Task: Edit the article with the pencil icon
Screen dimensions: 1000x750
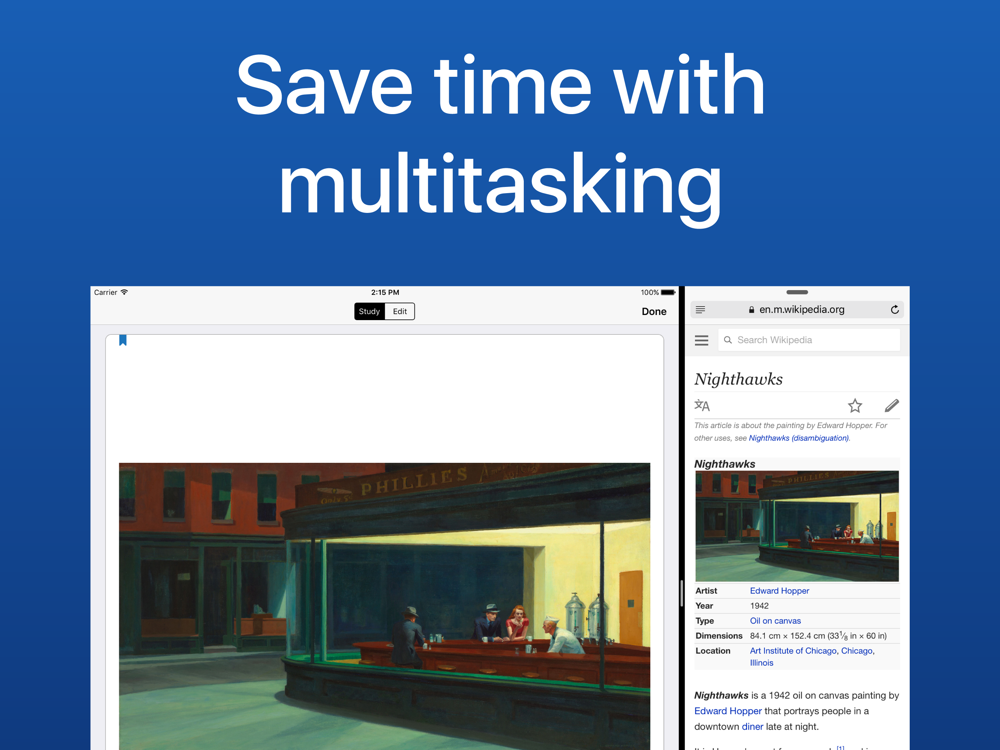Action: [892, 405]
